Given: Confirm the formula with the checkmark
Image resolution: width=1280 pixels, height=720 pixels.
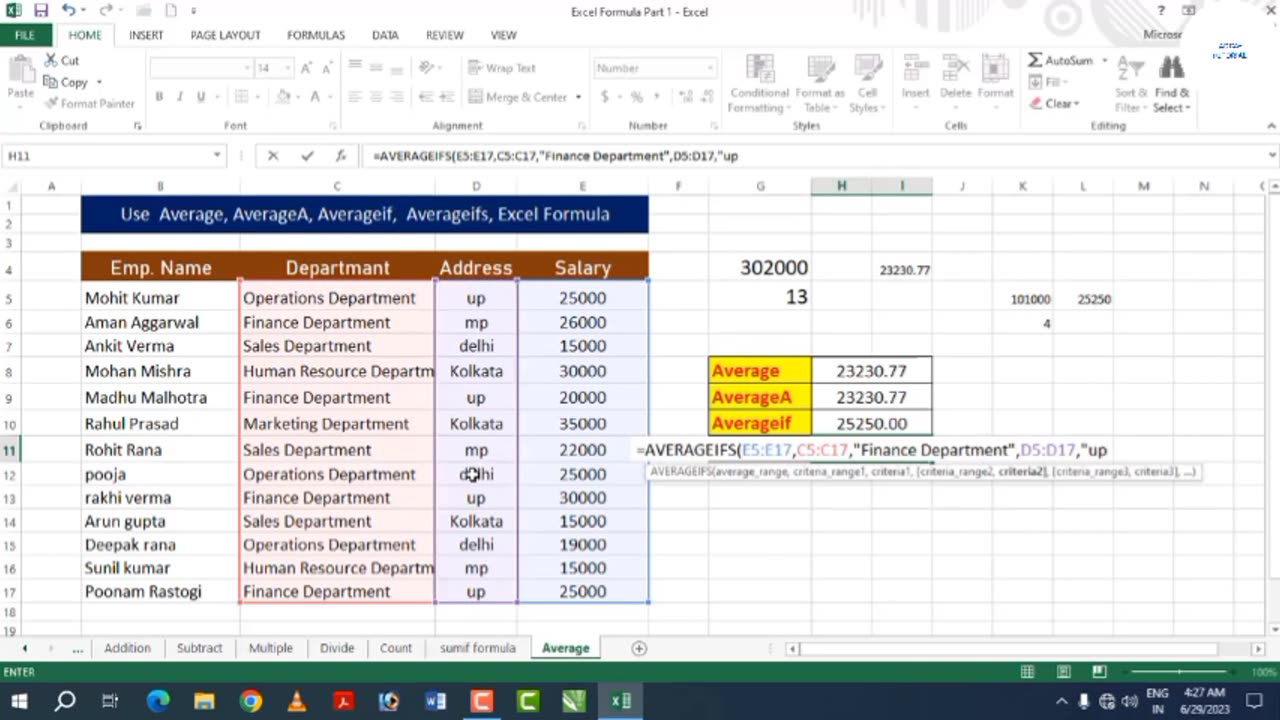Looking at the screenshot, I should [x=307, y=156].
